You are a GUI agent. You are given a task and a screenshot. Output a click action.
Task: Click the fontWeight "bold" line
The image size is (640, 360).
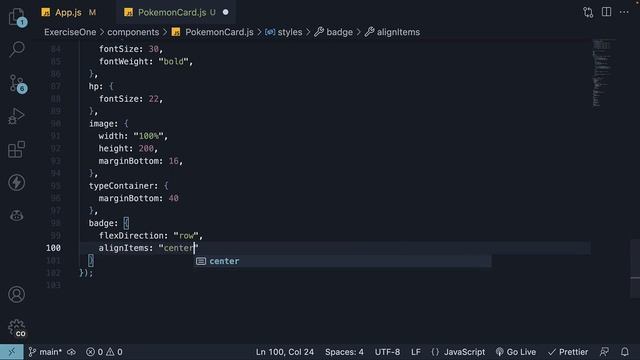146,62
